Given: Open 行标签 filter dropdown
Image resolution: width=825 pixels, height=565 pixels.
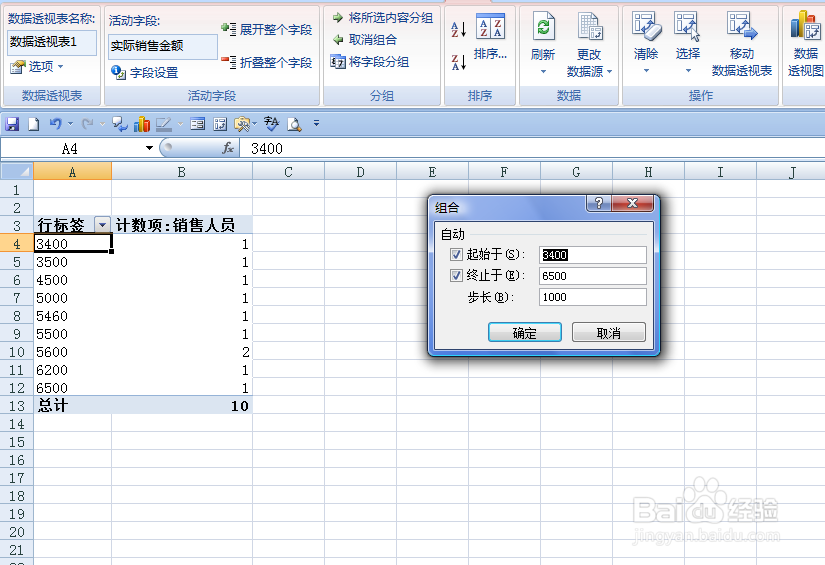Looking at the screenshot, I should [x=103, y=225].
